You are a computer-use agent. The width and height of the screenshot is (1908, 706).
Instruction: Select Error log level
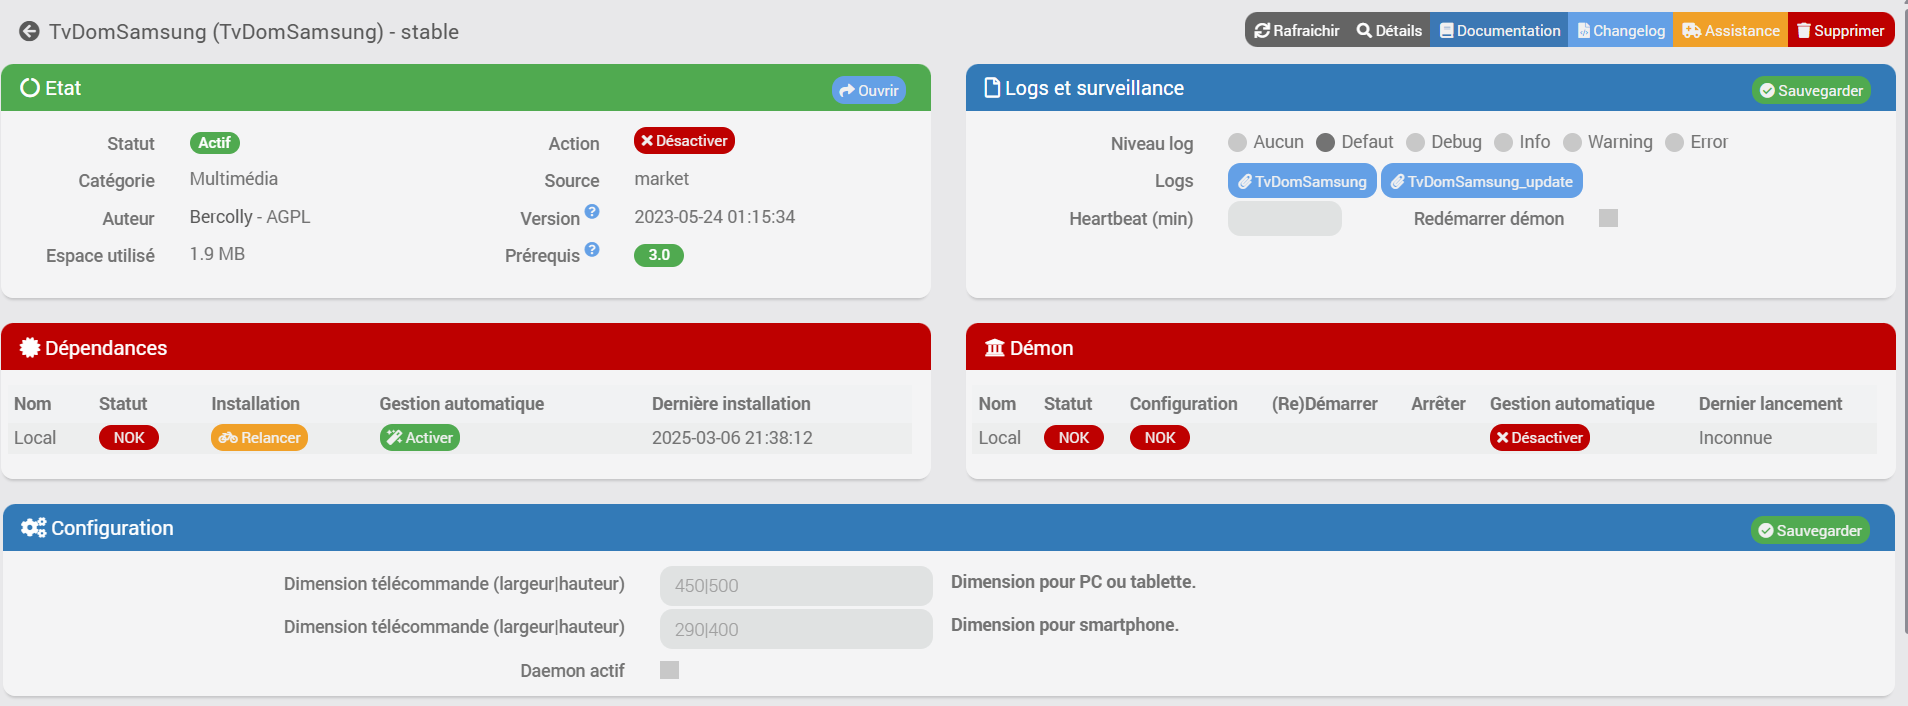[x=1674, y=142]
